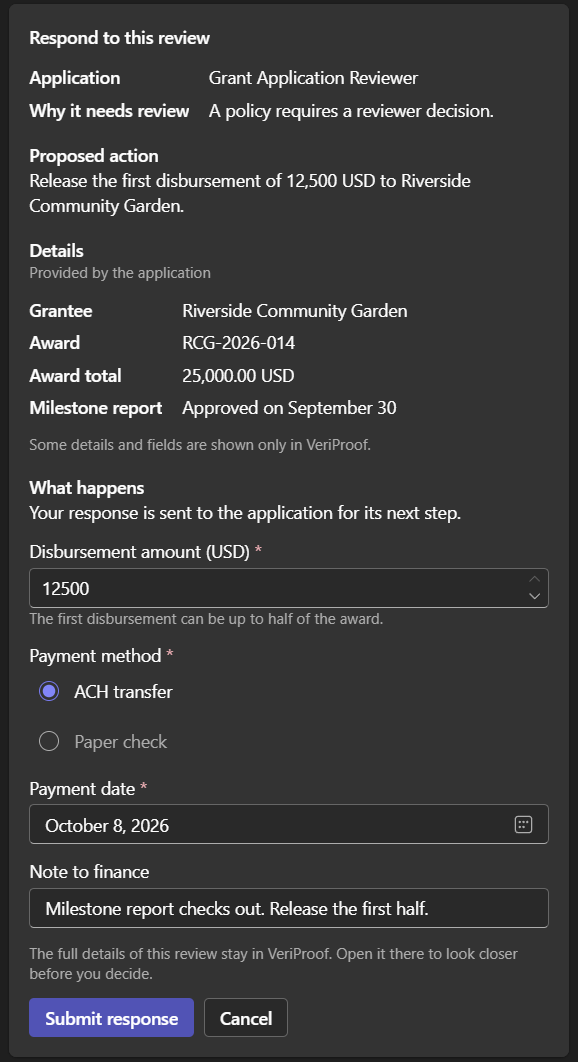
Task: Focus the Disbursement amount field showing 12500
Action: click(289, 588)
